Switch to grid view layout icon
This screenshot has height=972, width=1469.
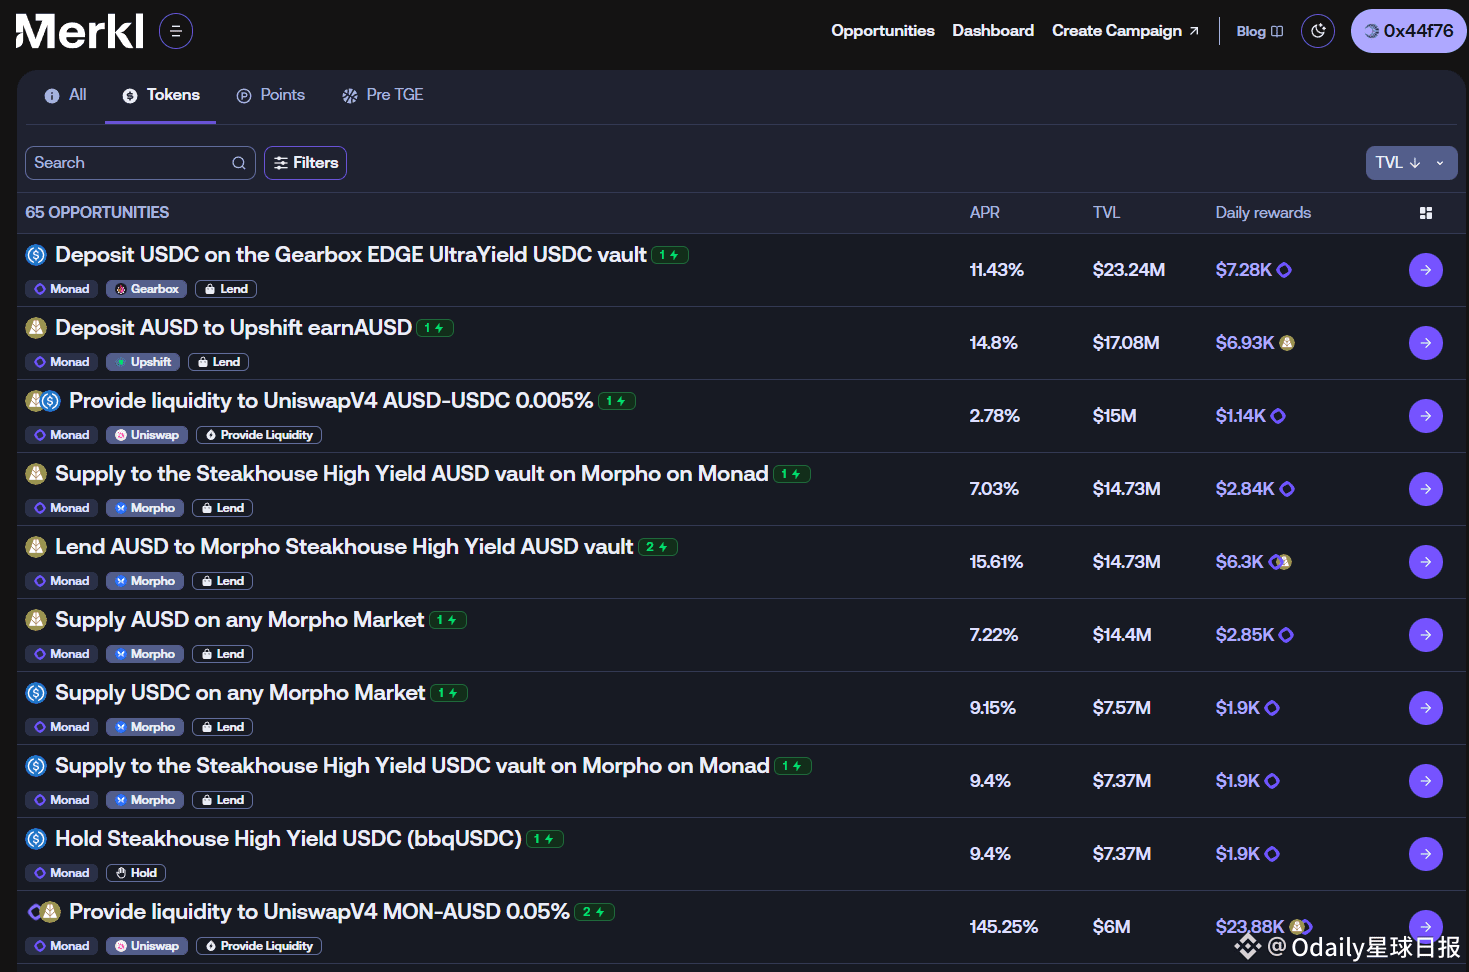tap(1426, 213)
